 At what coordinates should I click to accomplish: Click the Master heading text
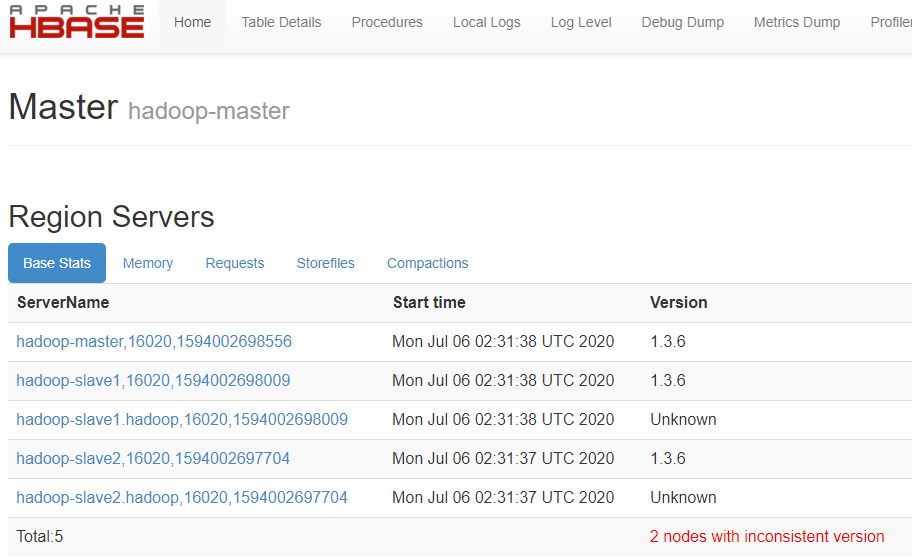coord(63,107)
